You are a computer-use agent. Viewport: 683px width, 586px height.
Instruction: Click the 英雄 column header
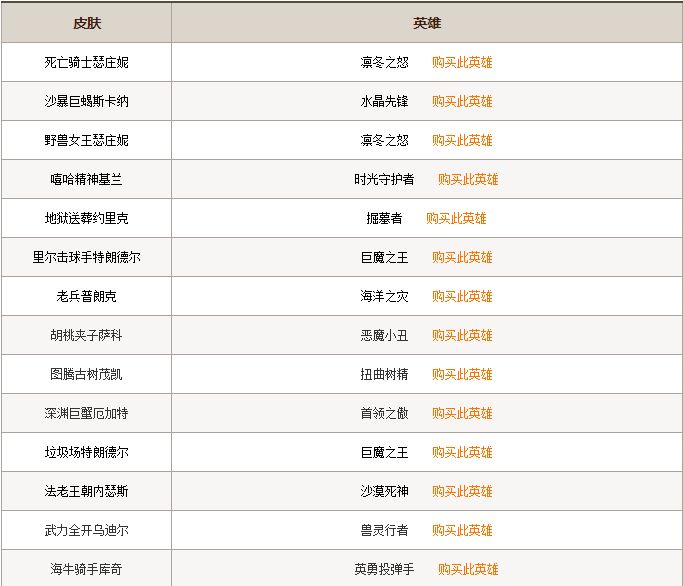[427, 23]
